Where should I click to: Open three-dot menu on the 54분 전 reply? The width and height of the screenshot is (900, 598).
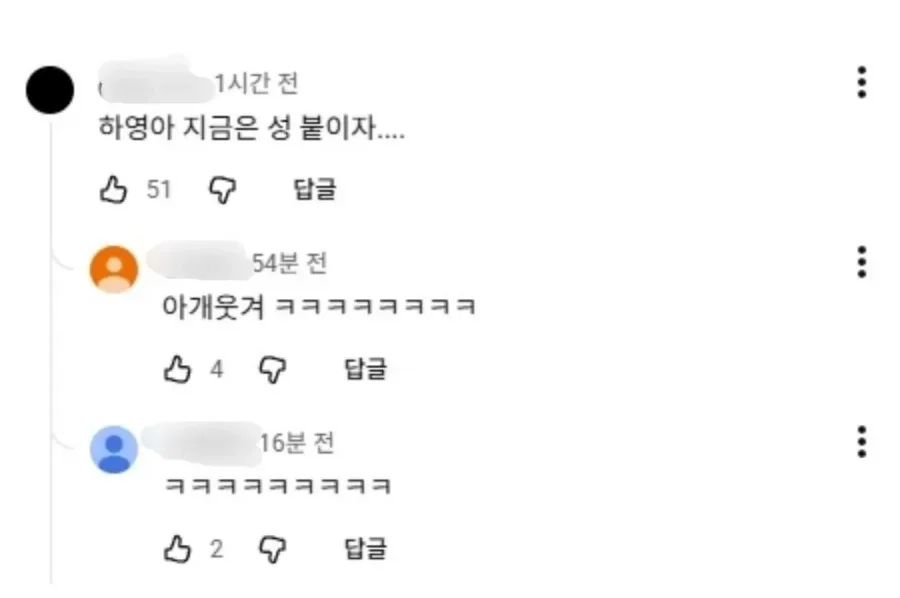861,262
